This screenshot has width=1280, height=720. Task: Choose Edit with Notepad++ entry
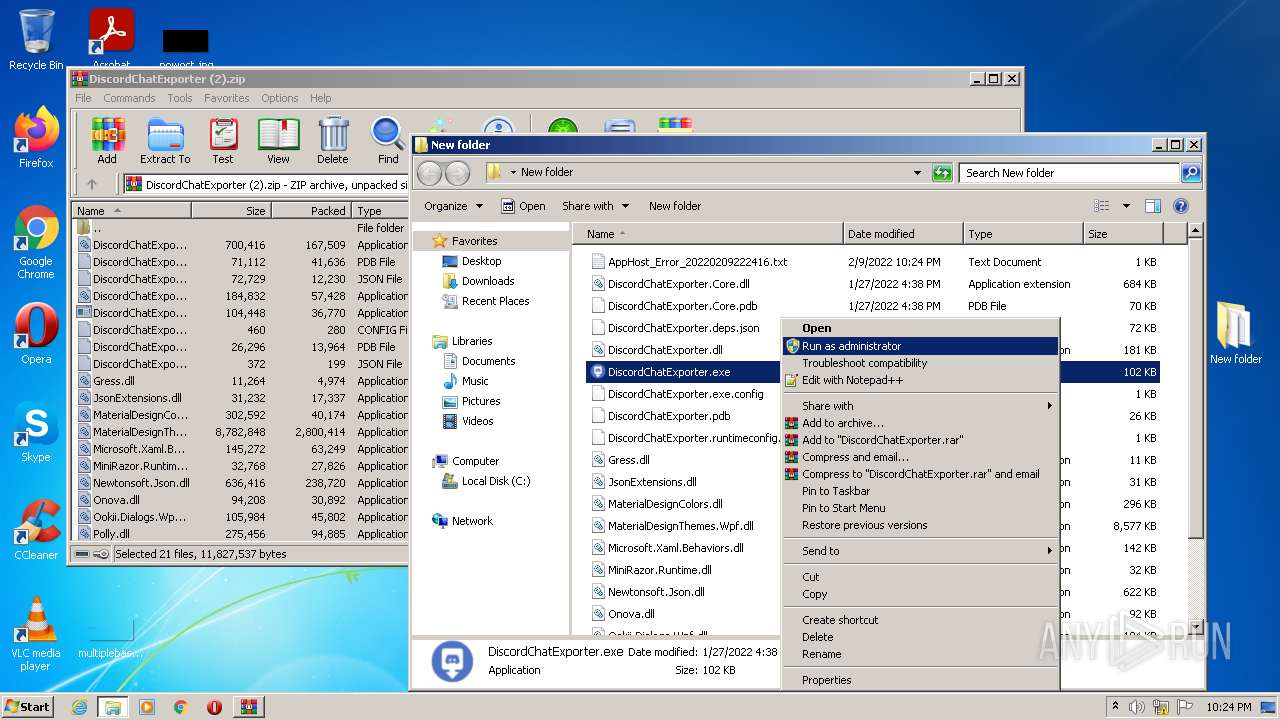tap(920, 380)
